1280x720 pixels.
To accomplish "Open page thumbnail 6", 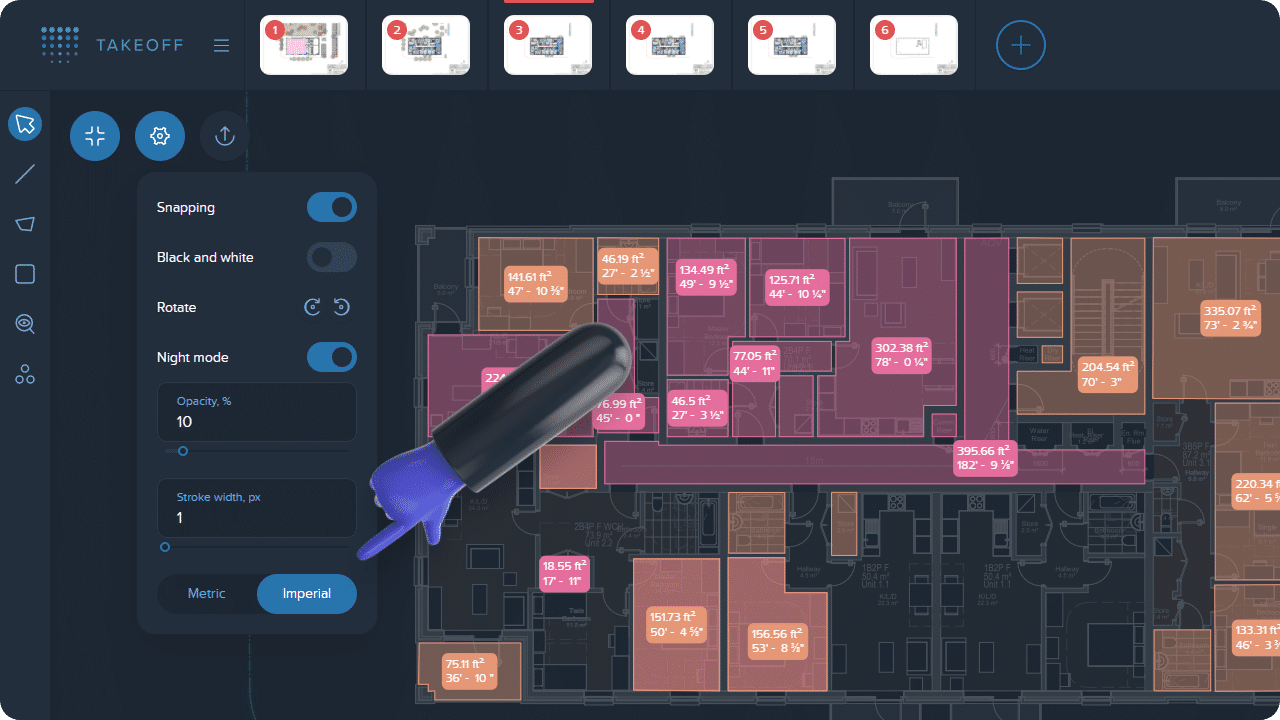I will pos(914,45).
